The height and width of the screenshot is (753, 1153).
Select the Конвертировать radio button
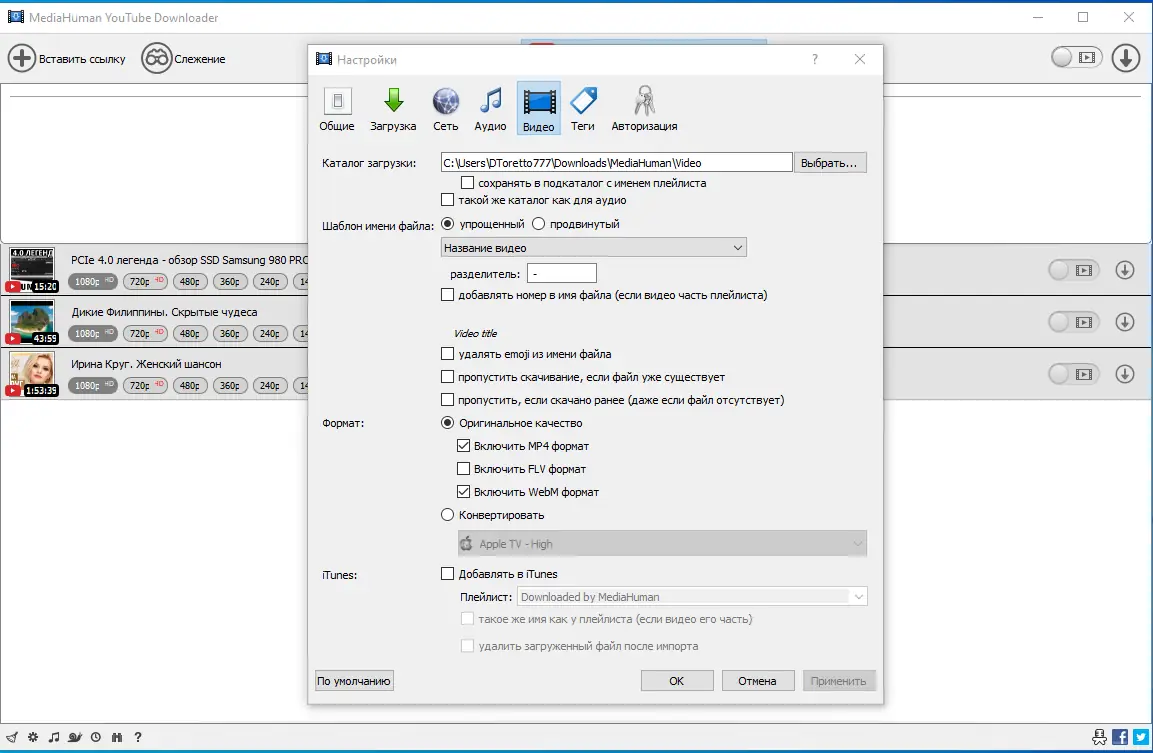pyautogui.click(x=447, y=515)
